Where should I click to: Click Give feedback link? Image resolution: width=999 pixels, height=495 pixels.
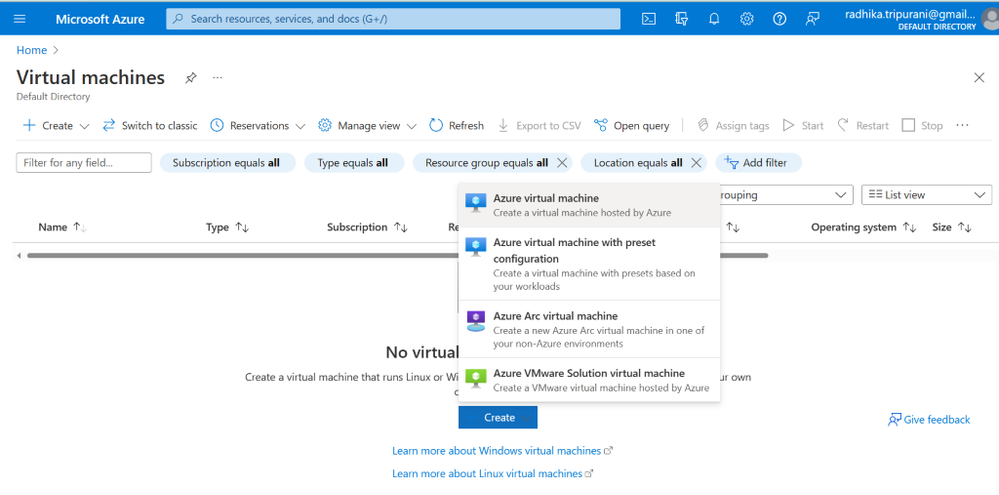(929, 419)
